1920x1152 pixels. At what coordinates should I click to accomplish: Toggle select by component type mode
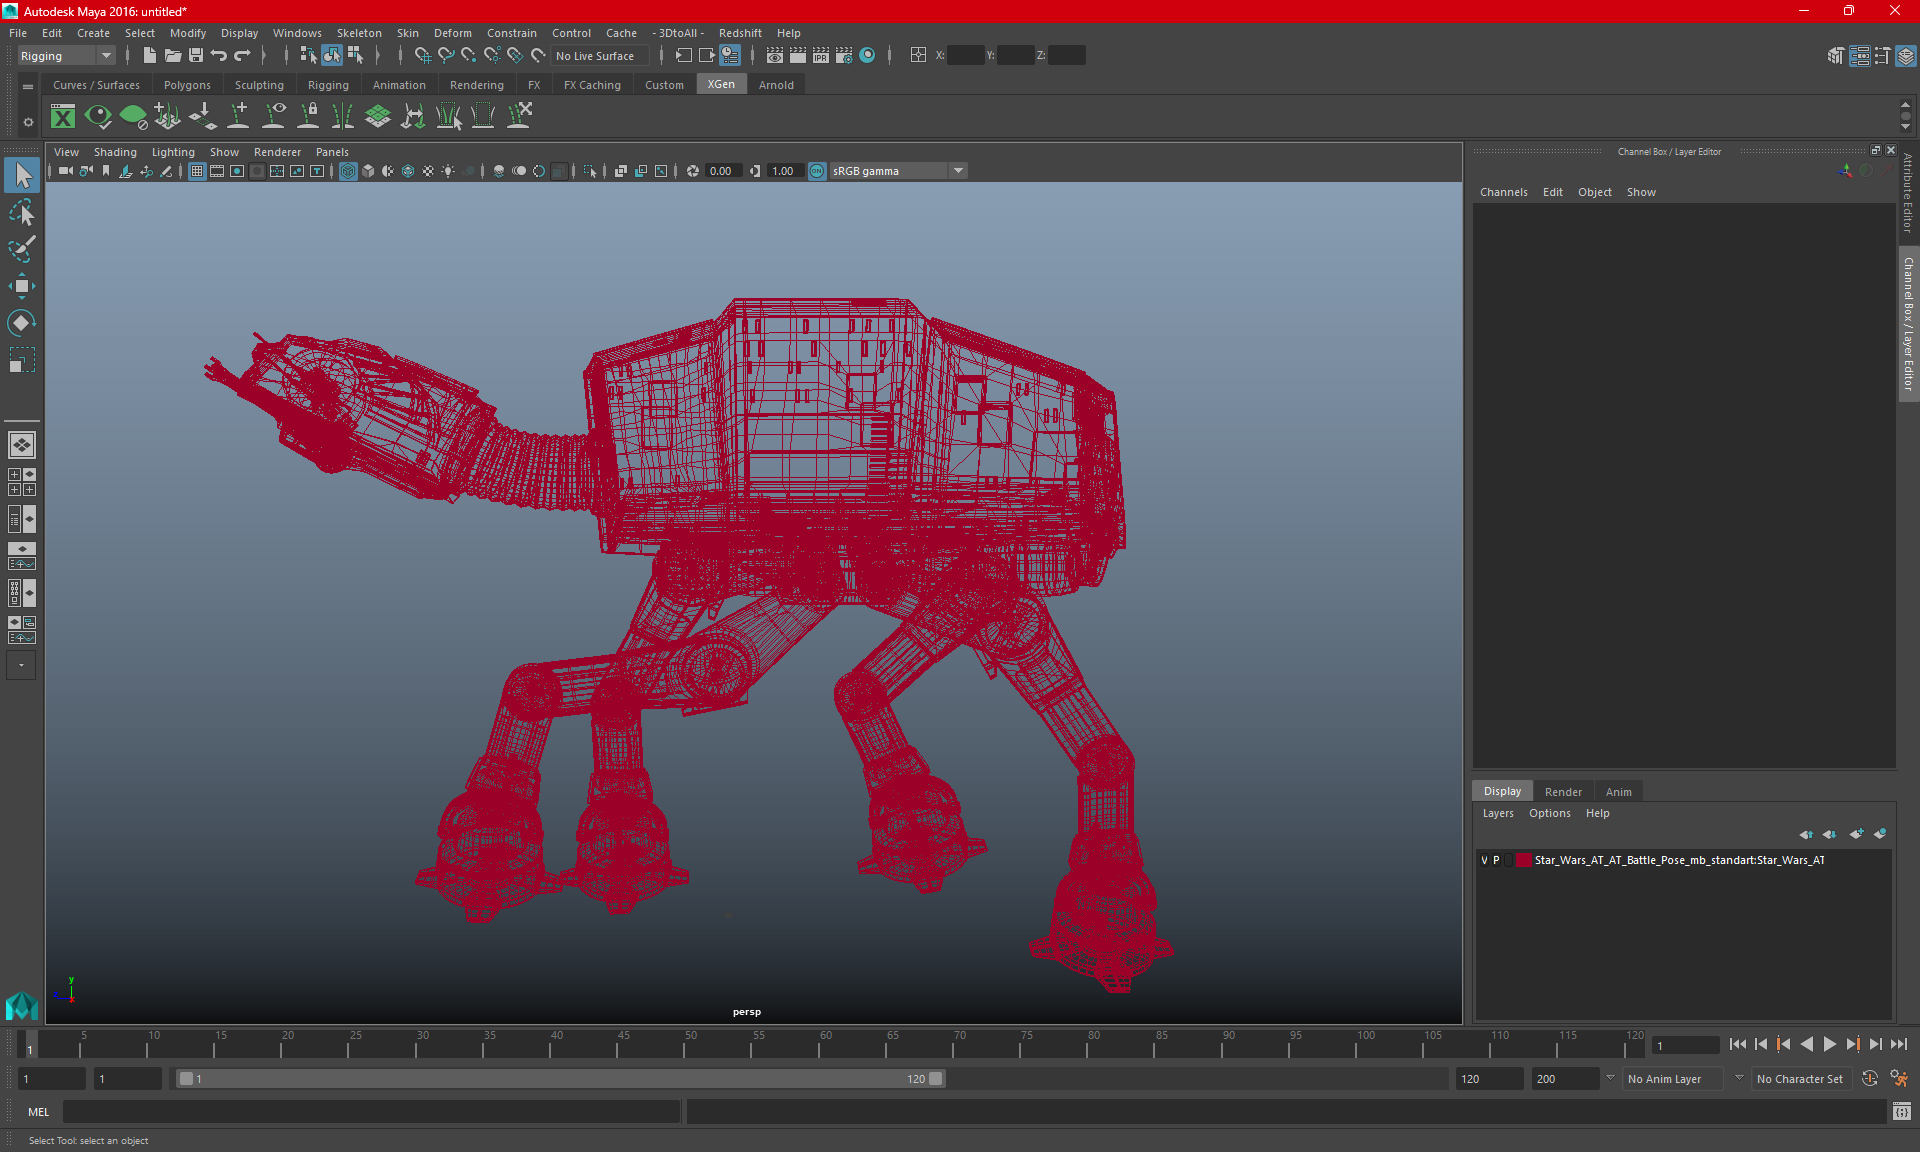tap(354, 56)
